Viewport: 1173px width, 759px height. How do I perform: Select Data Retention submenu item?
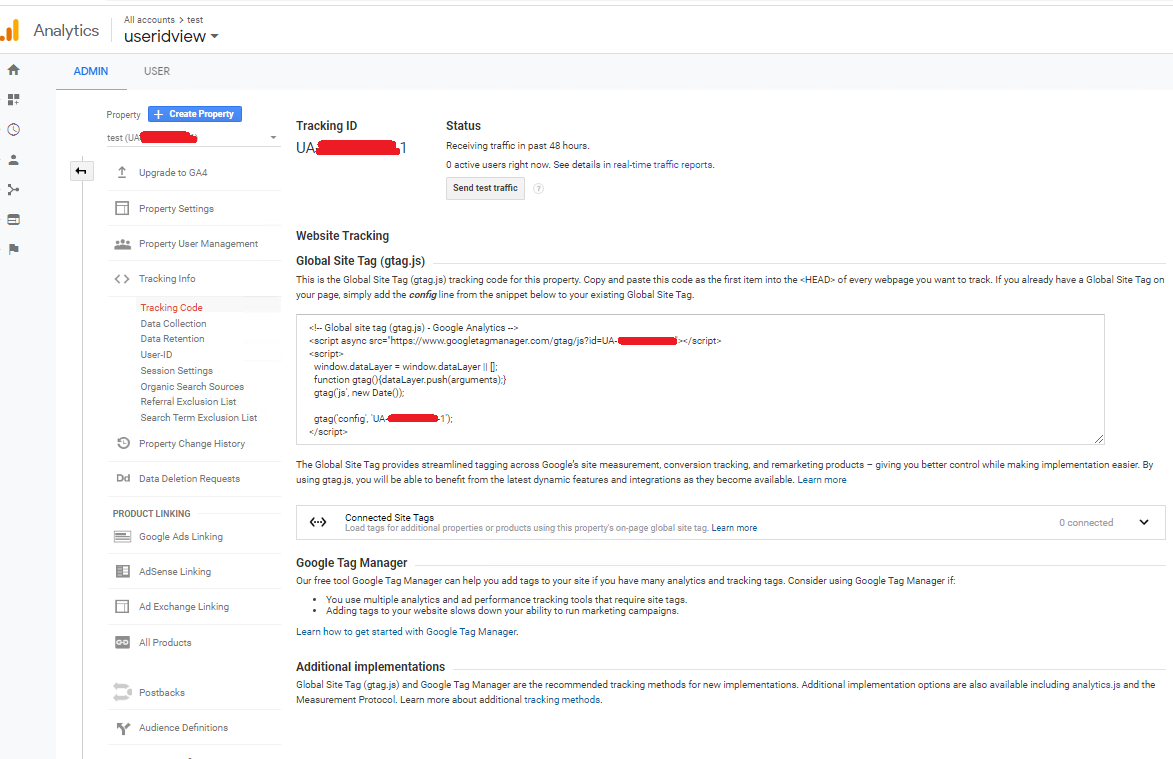point(172,339)
